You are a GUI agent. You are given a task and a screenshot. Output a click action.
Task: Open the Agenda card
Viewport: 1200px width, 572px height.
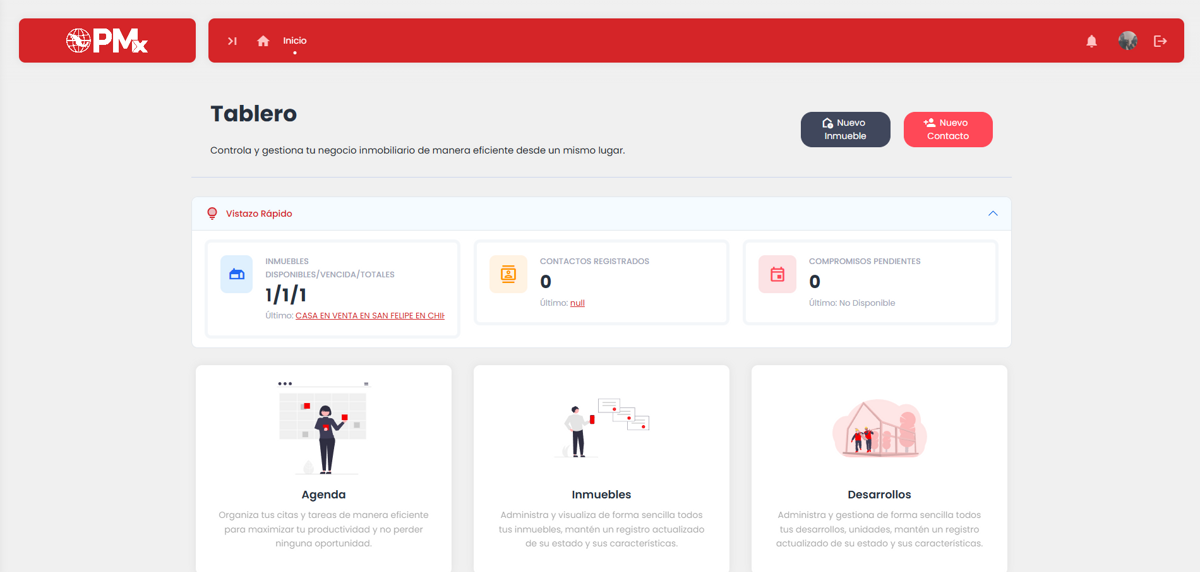(x=323, y=494)
